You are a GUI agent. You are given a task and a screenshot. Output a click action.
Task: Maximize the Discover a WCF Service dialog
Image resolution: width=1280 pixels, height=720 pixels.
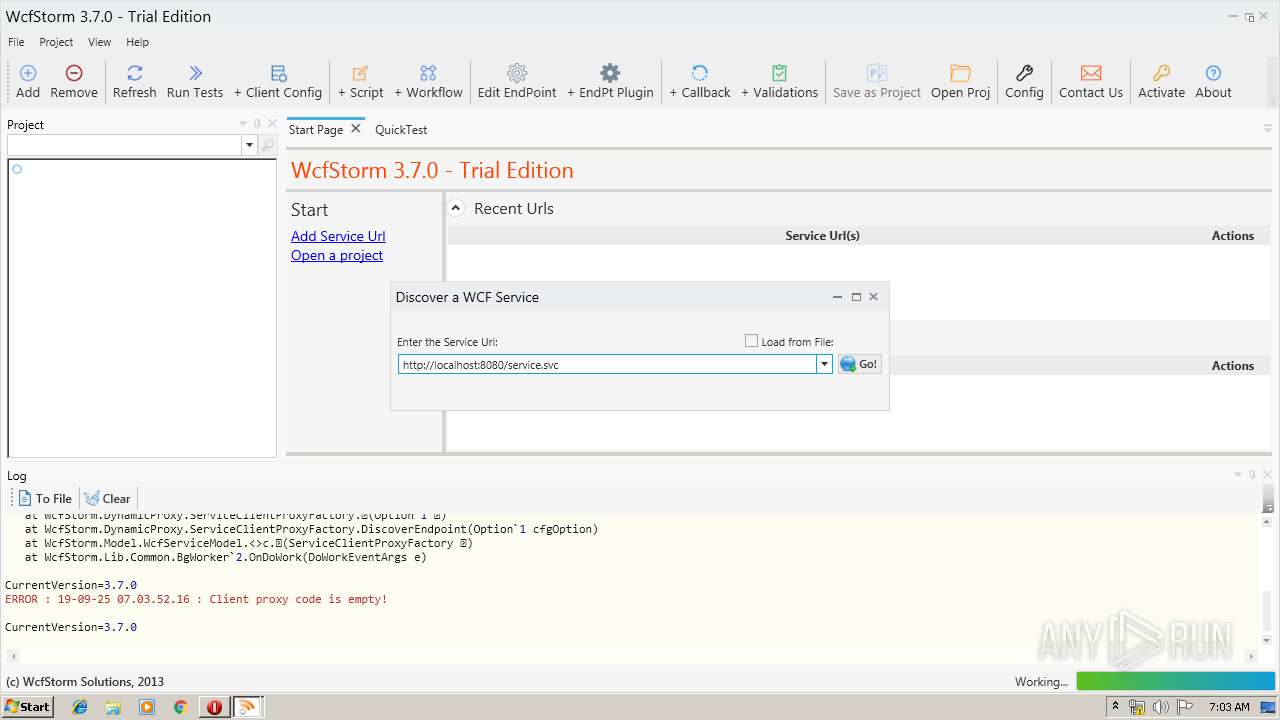tap(856, 297)
